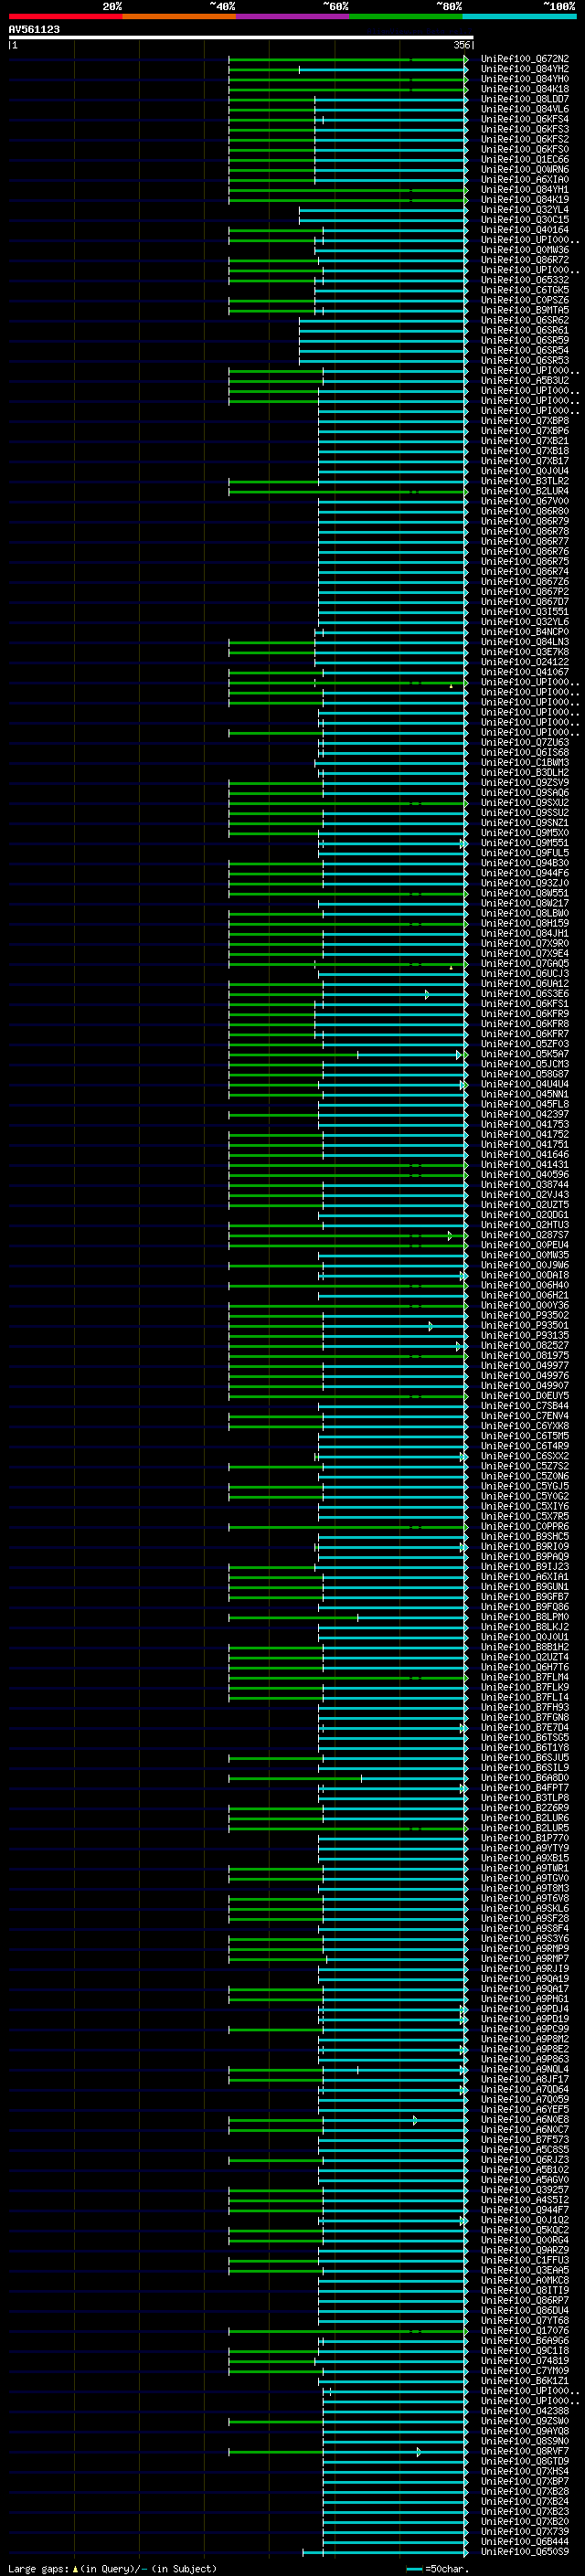Click the UniRef100_O41646 entry
The width and height of the screenshot is (585, 2576).
point(525,1154)
